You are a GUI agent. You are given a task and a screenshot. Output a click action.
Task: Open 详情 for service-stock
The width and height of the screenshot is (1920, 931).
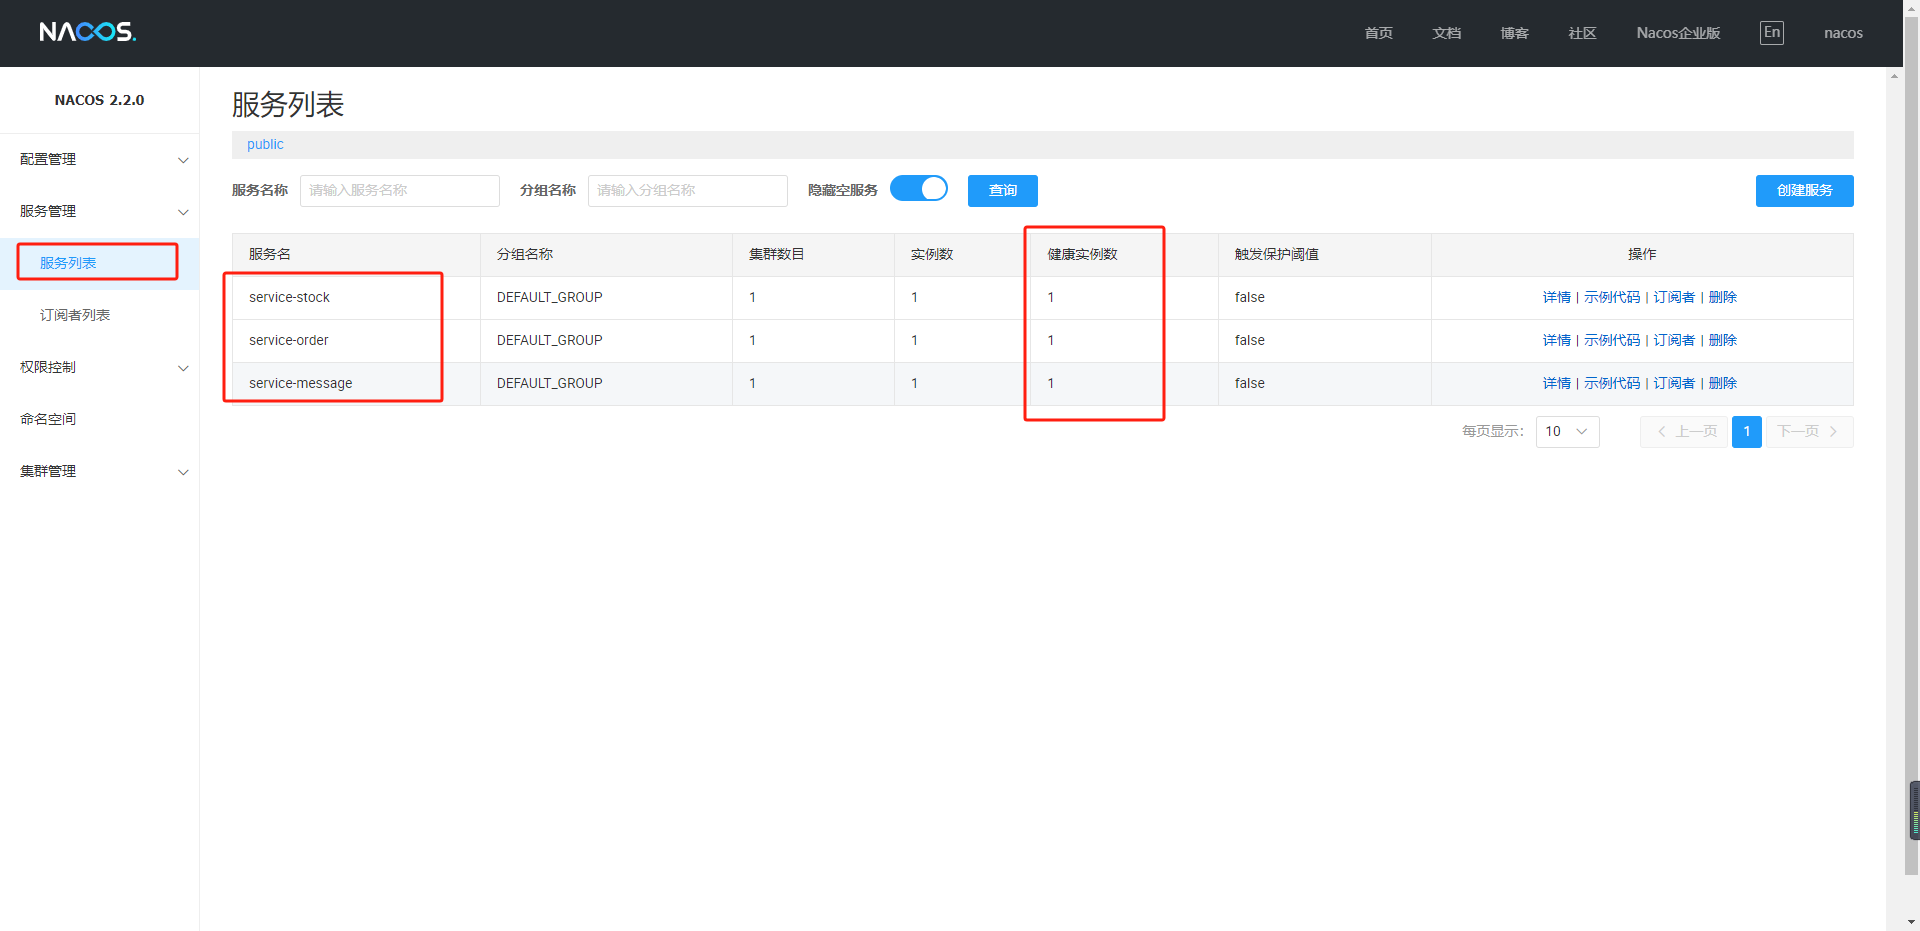click(x=1556, y=297)
